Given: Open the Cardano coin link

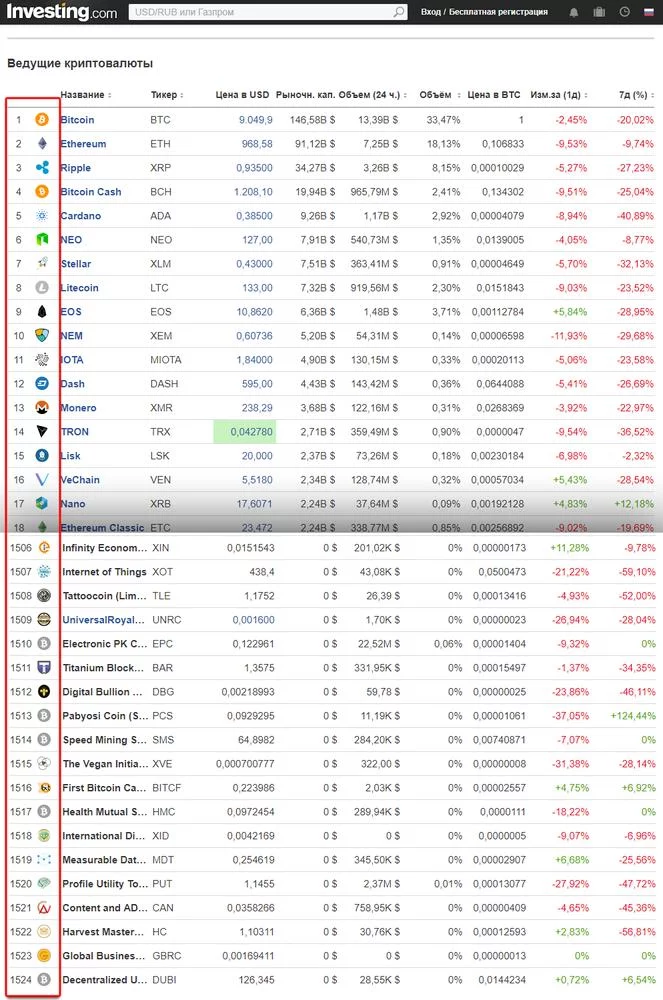Looking at the screenshot, I should point(80,216).
